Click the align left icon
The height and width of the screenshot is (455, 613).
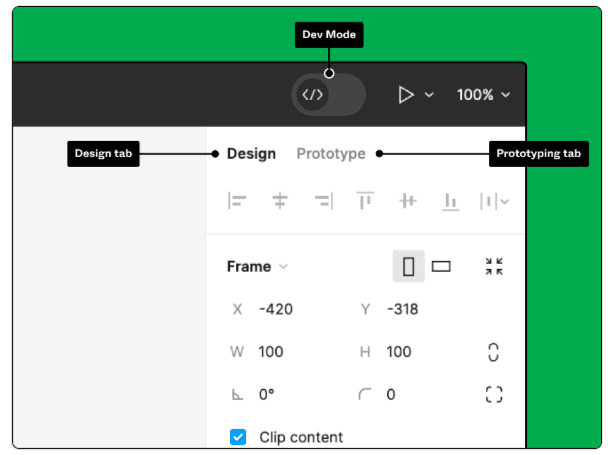238,201
